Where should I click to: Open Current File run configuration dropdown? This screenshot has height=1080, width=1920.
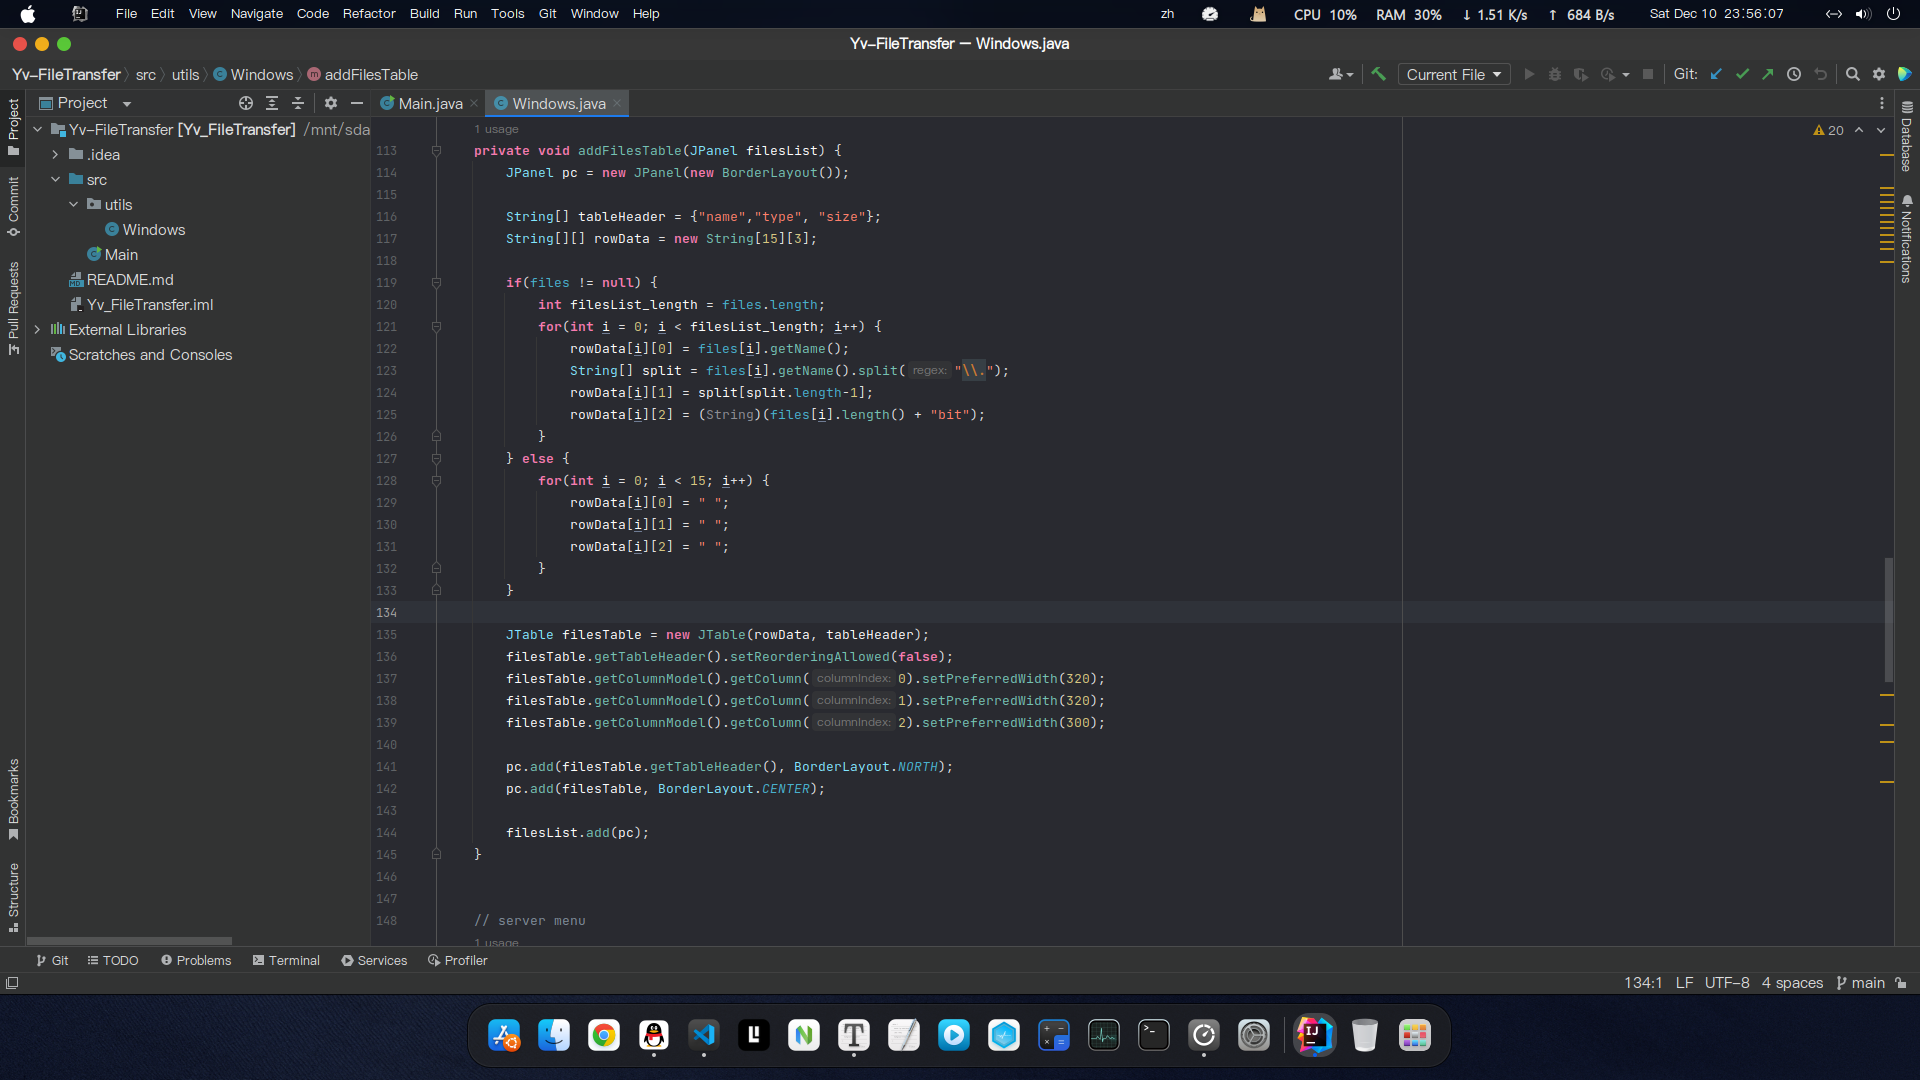tap(1453, 74)
